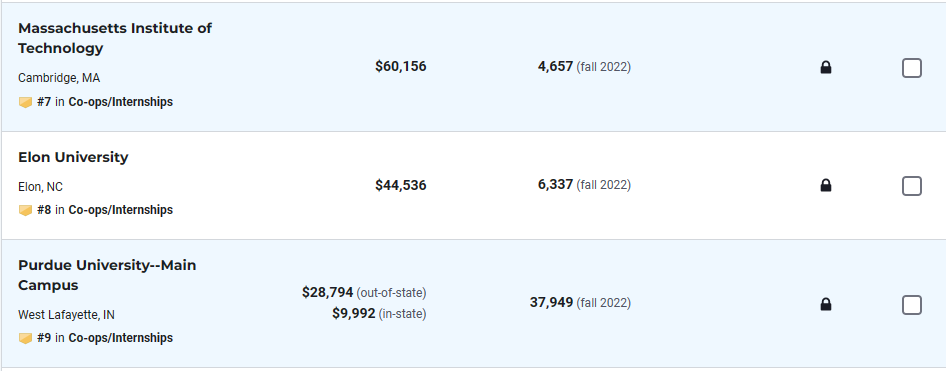Click the lock icon in Purdue row
946x371 pixels.
pyautogui.click(x=826, y=305)
